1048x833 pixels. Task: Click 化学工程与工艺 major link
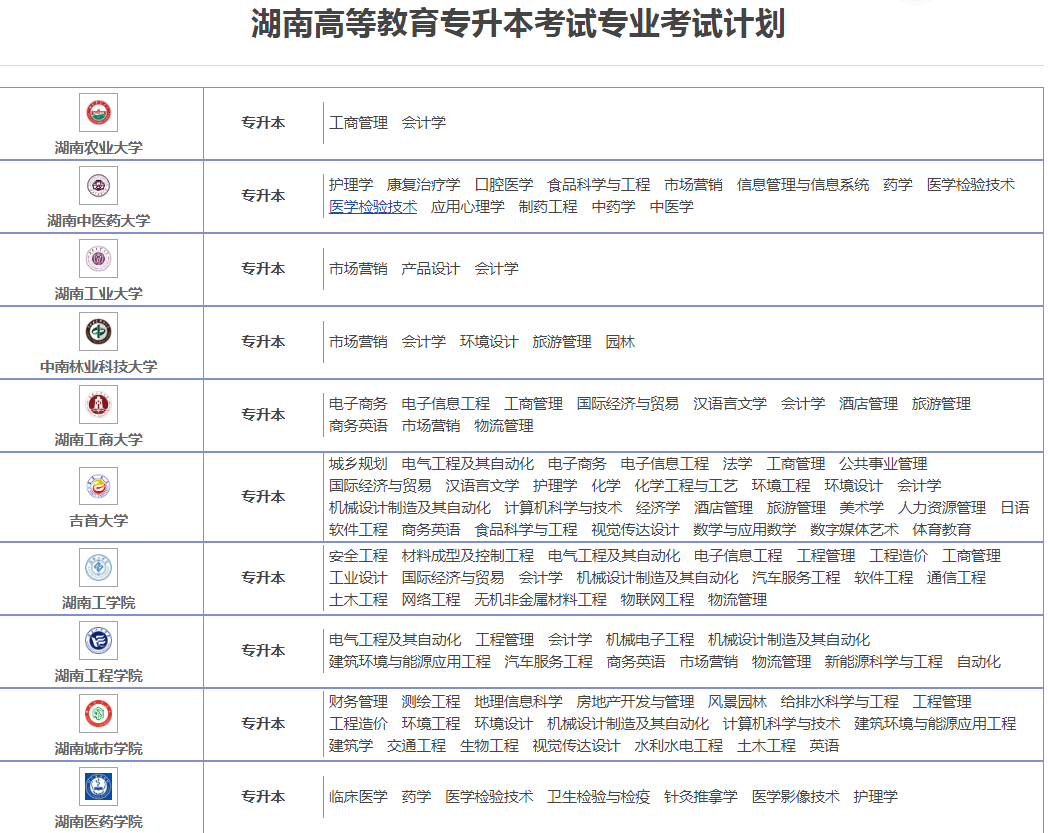coord(686,487)
